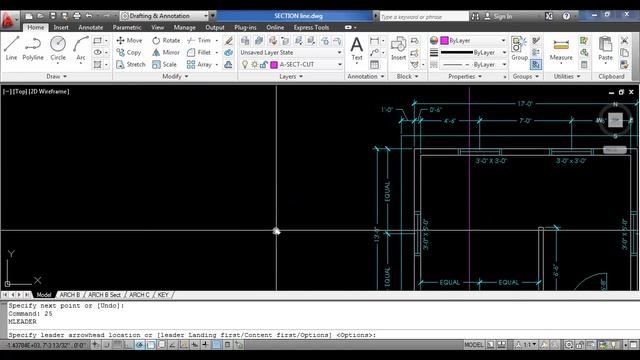Image resolution: width=640 pixels, height=360 pixels.
Task: Activate the Copy command in Modify
Action: (129, 52)
